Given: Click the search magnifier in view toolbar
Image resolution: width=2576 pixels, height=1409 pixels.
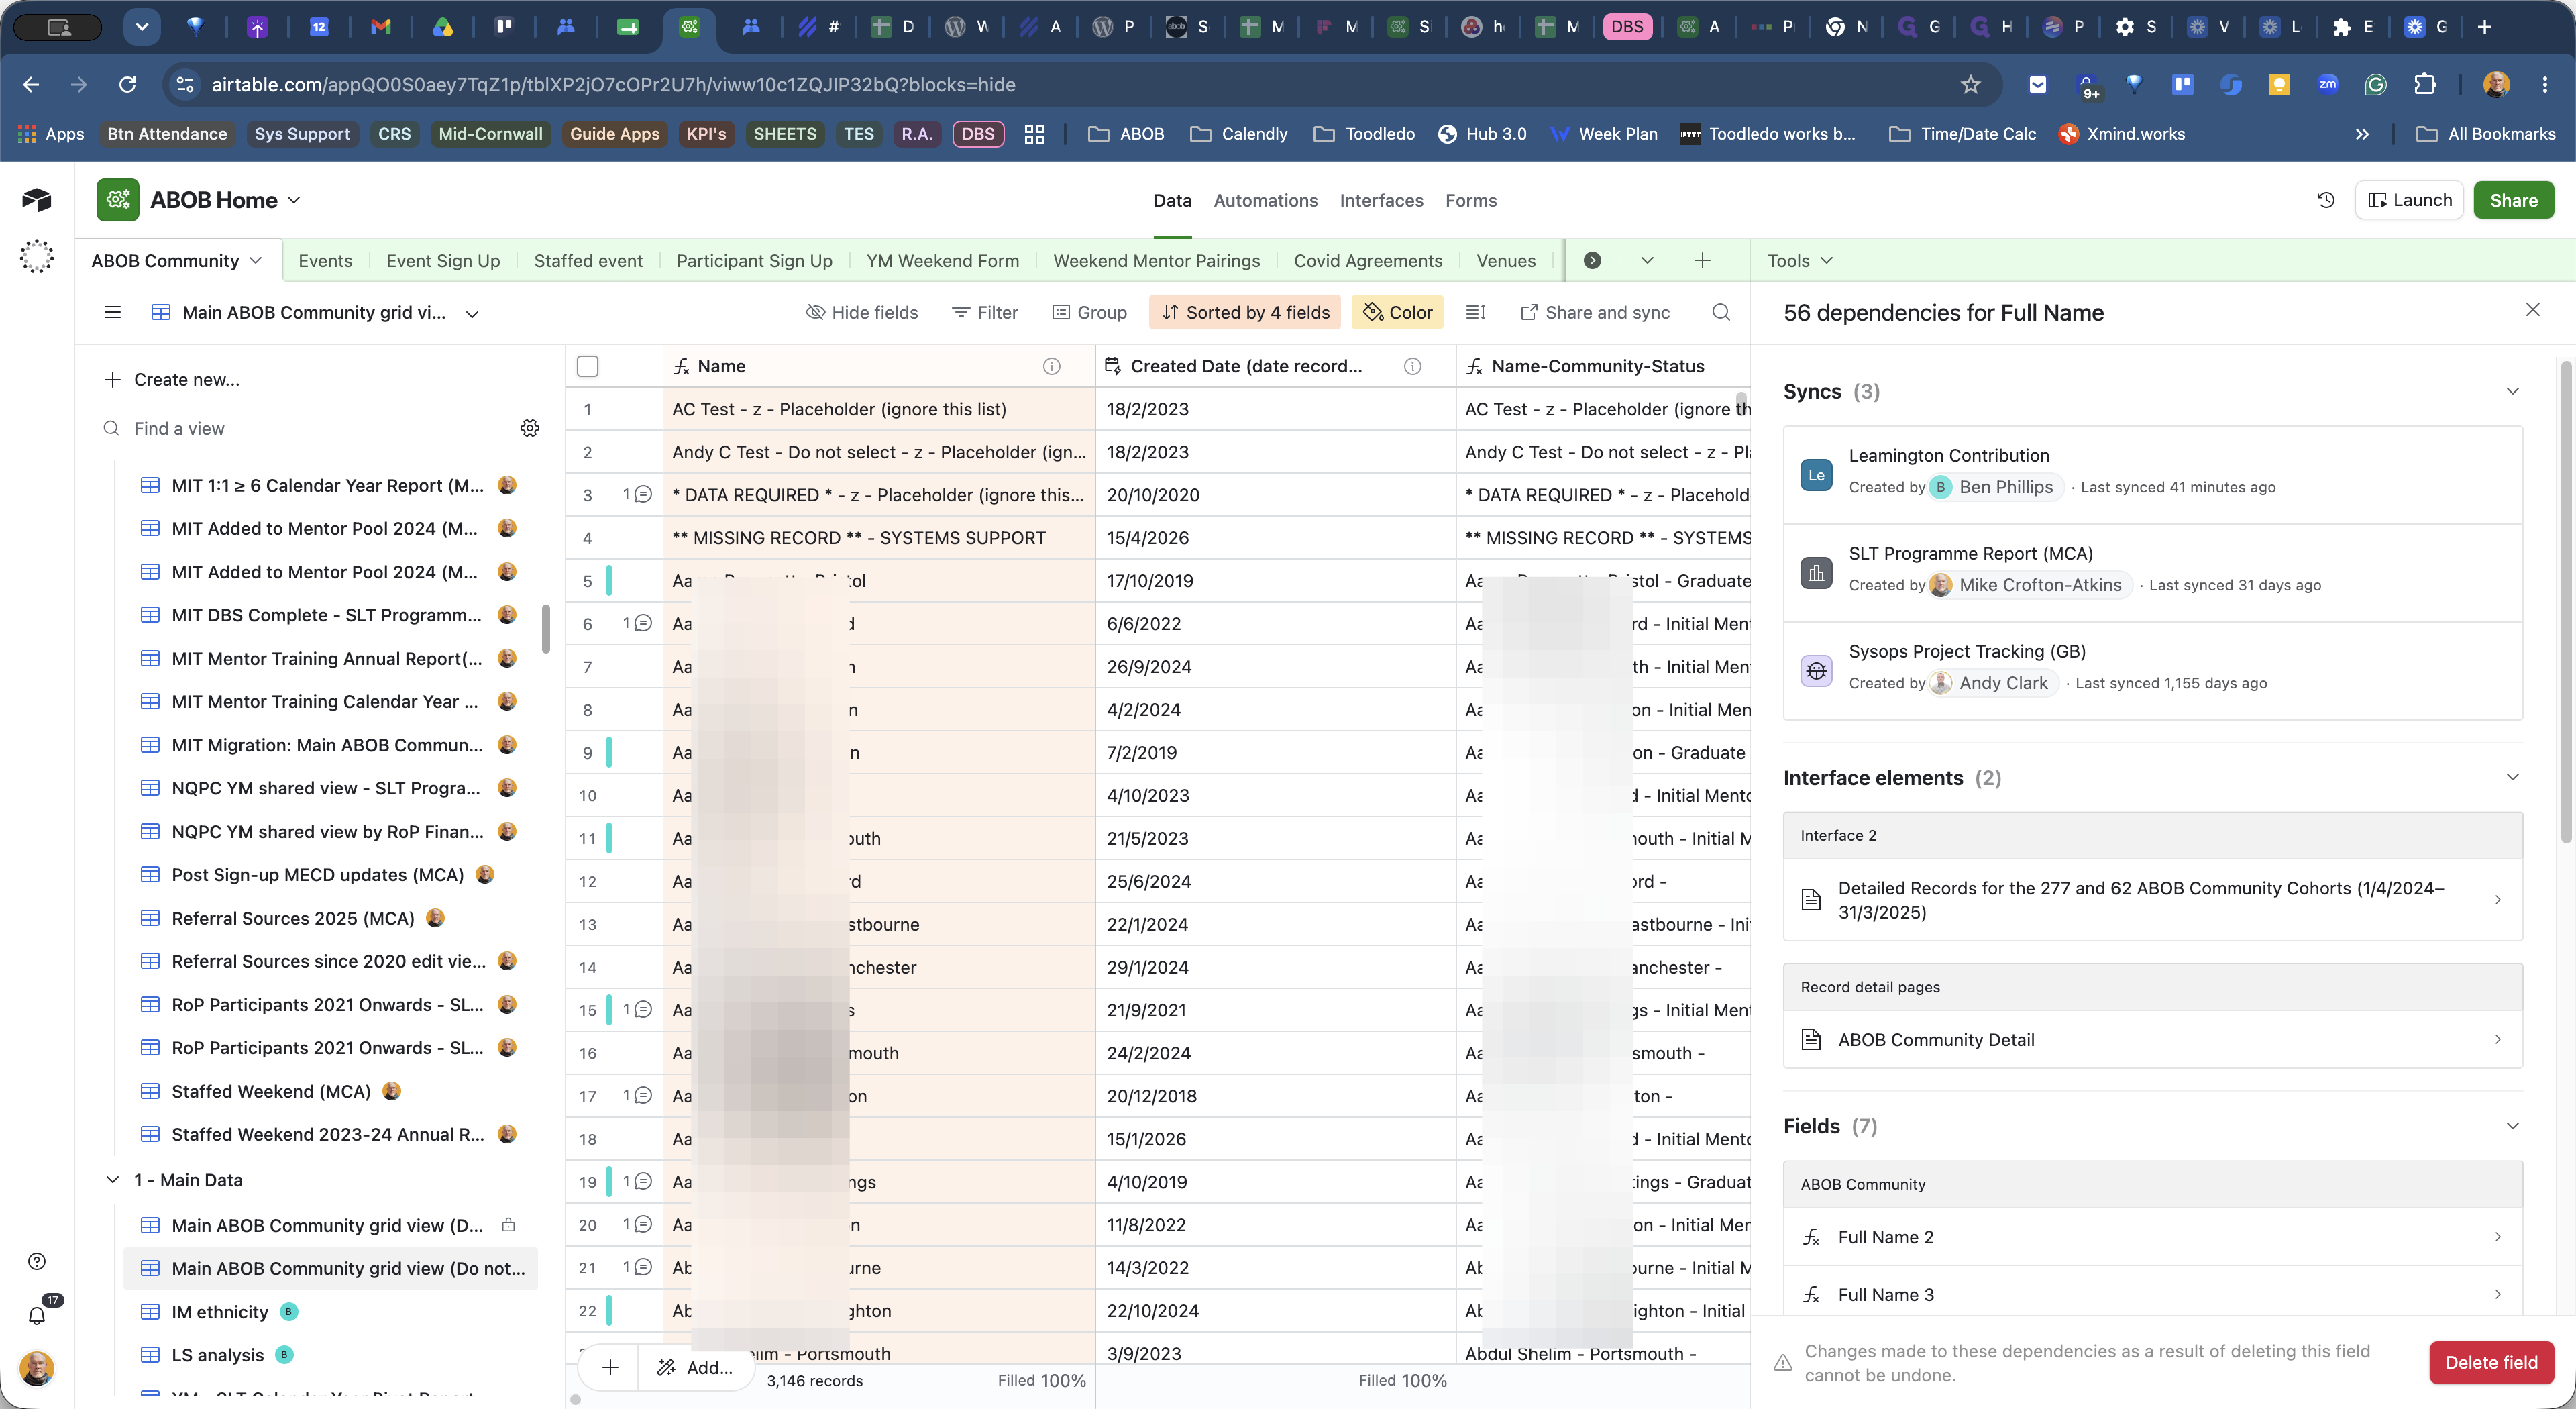Looking at the screenshot, I should [x=1720, y=312].
